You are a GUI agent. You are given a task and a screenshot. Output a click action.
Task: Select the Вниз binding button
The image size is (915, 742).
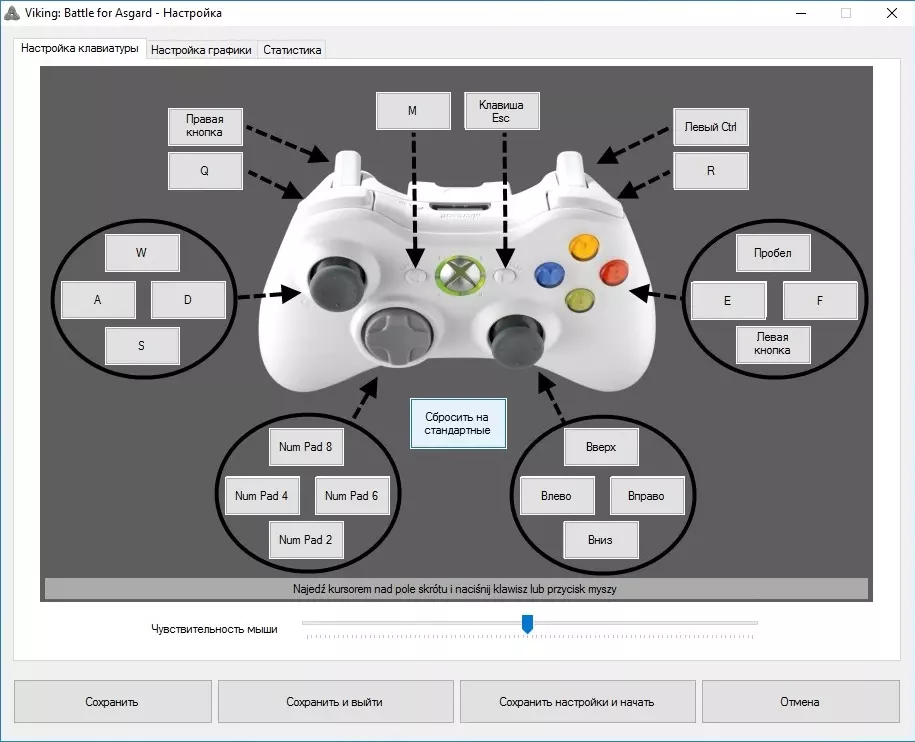[601, 540]
